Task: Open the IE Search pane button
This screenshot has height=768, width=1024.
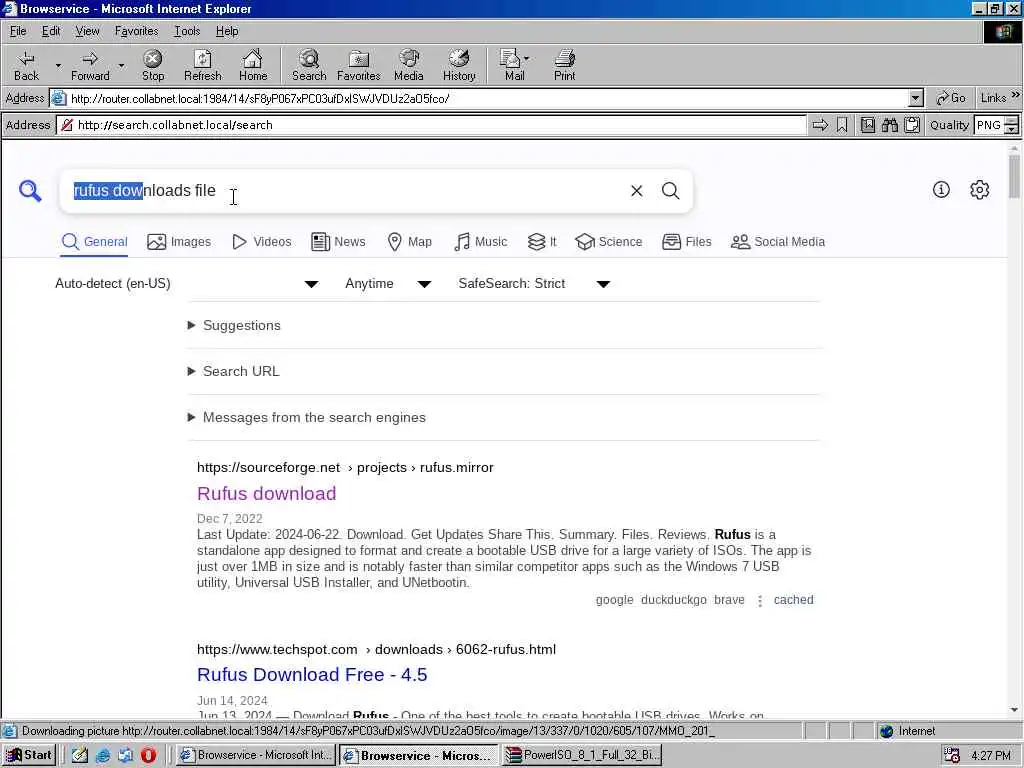Action: [x=309, y=65]
